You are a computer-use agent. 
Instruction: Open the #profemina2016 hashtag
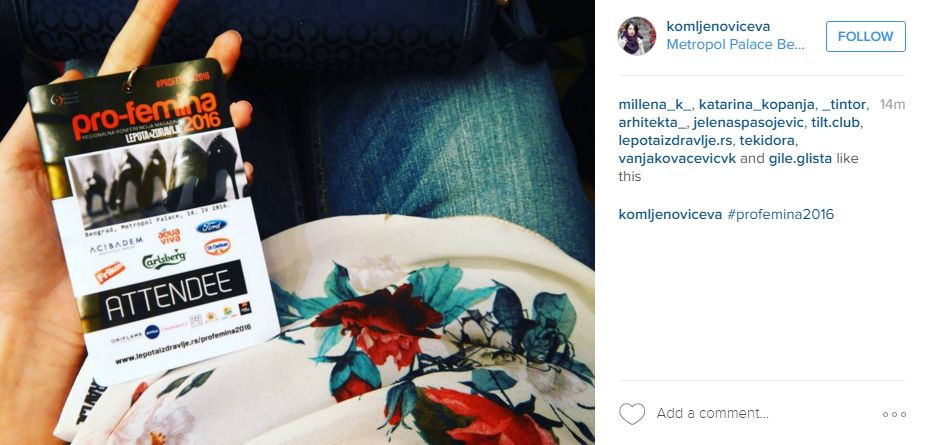point(780,214)
